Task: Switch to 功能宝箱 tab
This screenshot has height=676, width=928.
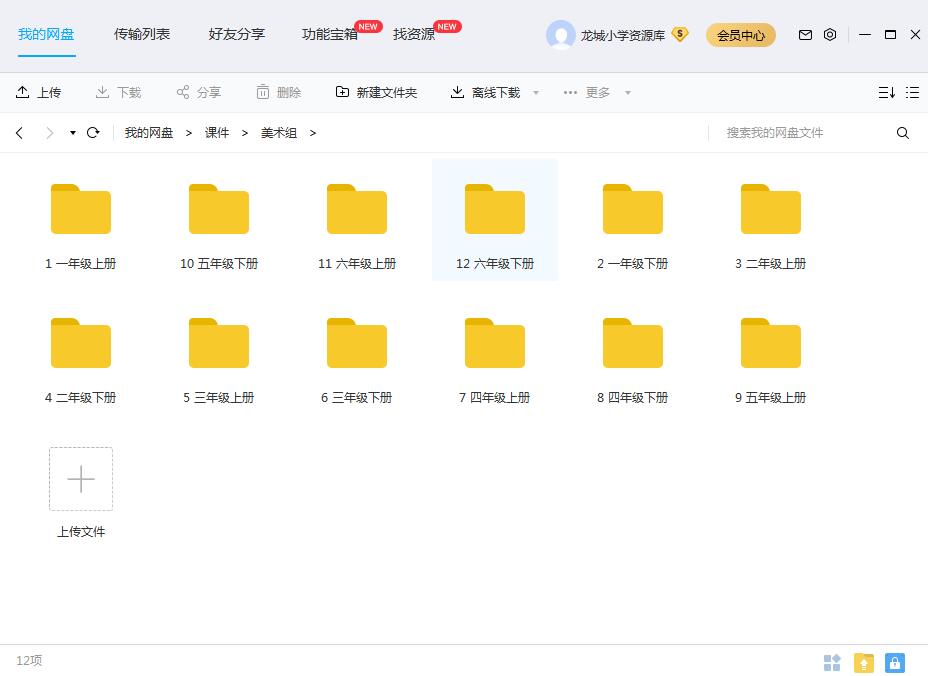Action: click(330, 34)
